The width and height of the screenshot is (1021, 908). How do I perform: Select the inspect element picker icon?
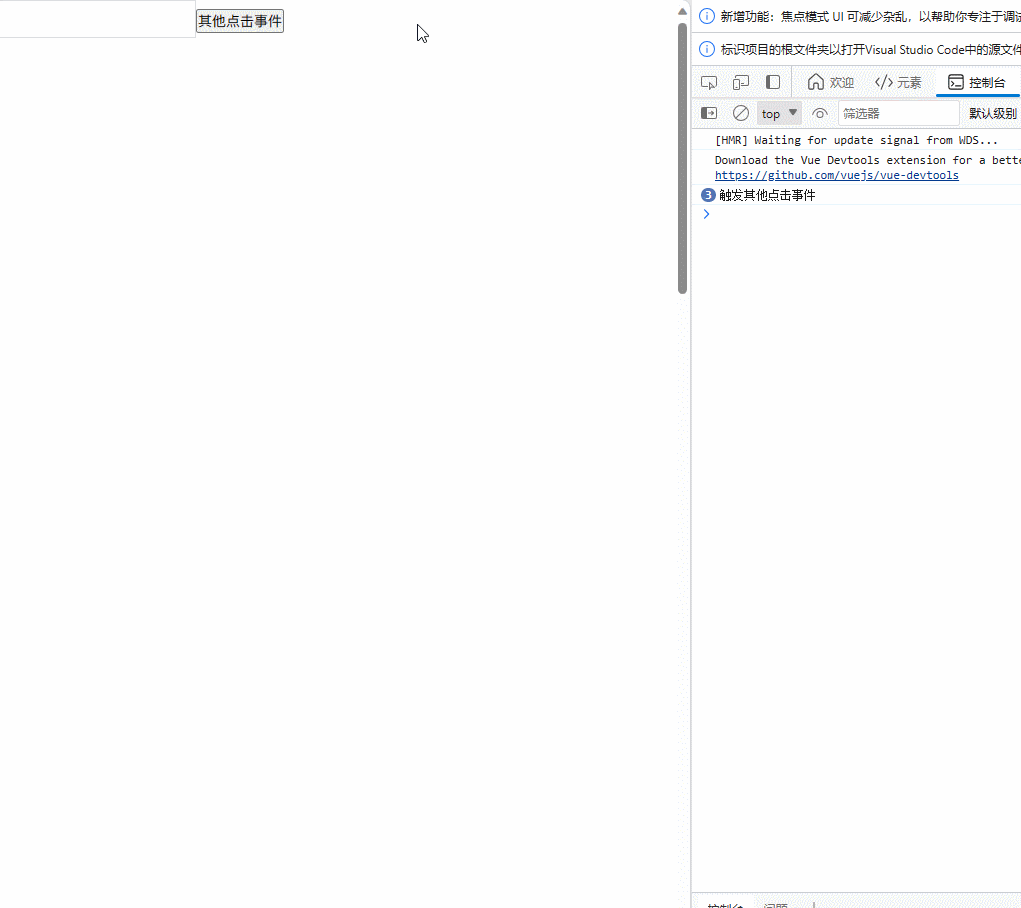tap(708, 83)
